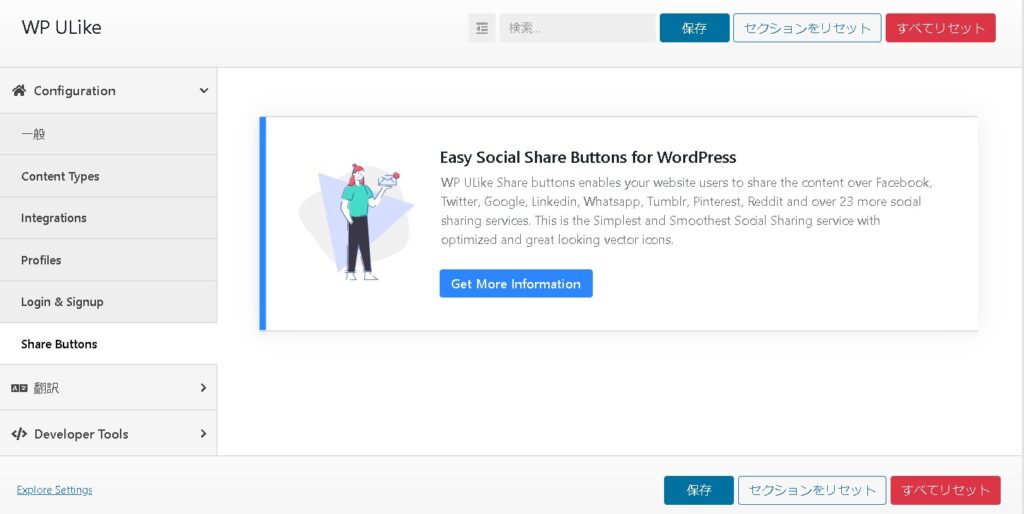Go to the Integrations settings
The width and height of the screenshot is (1024, 514).
pos(54,218)
